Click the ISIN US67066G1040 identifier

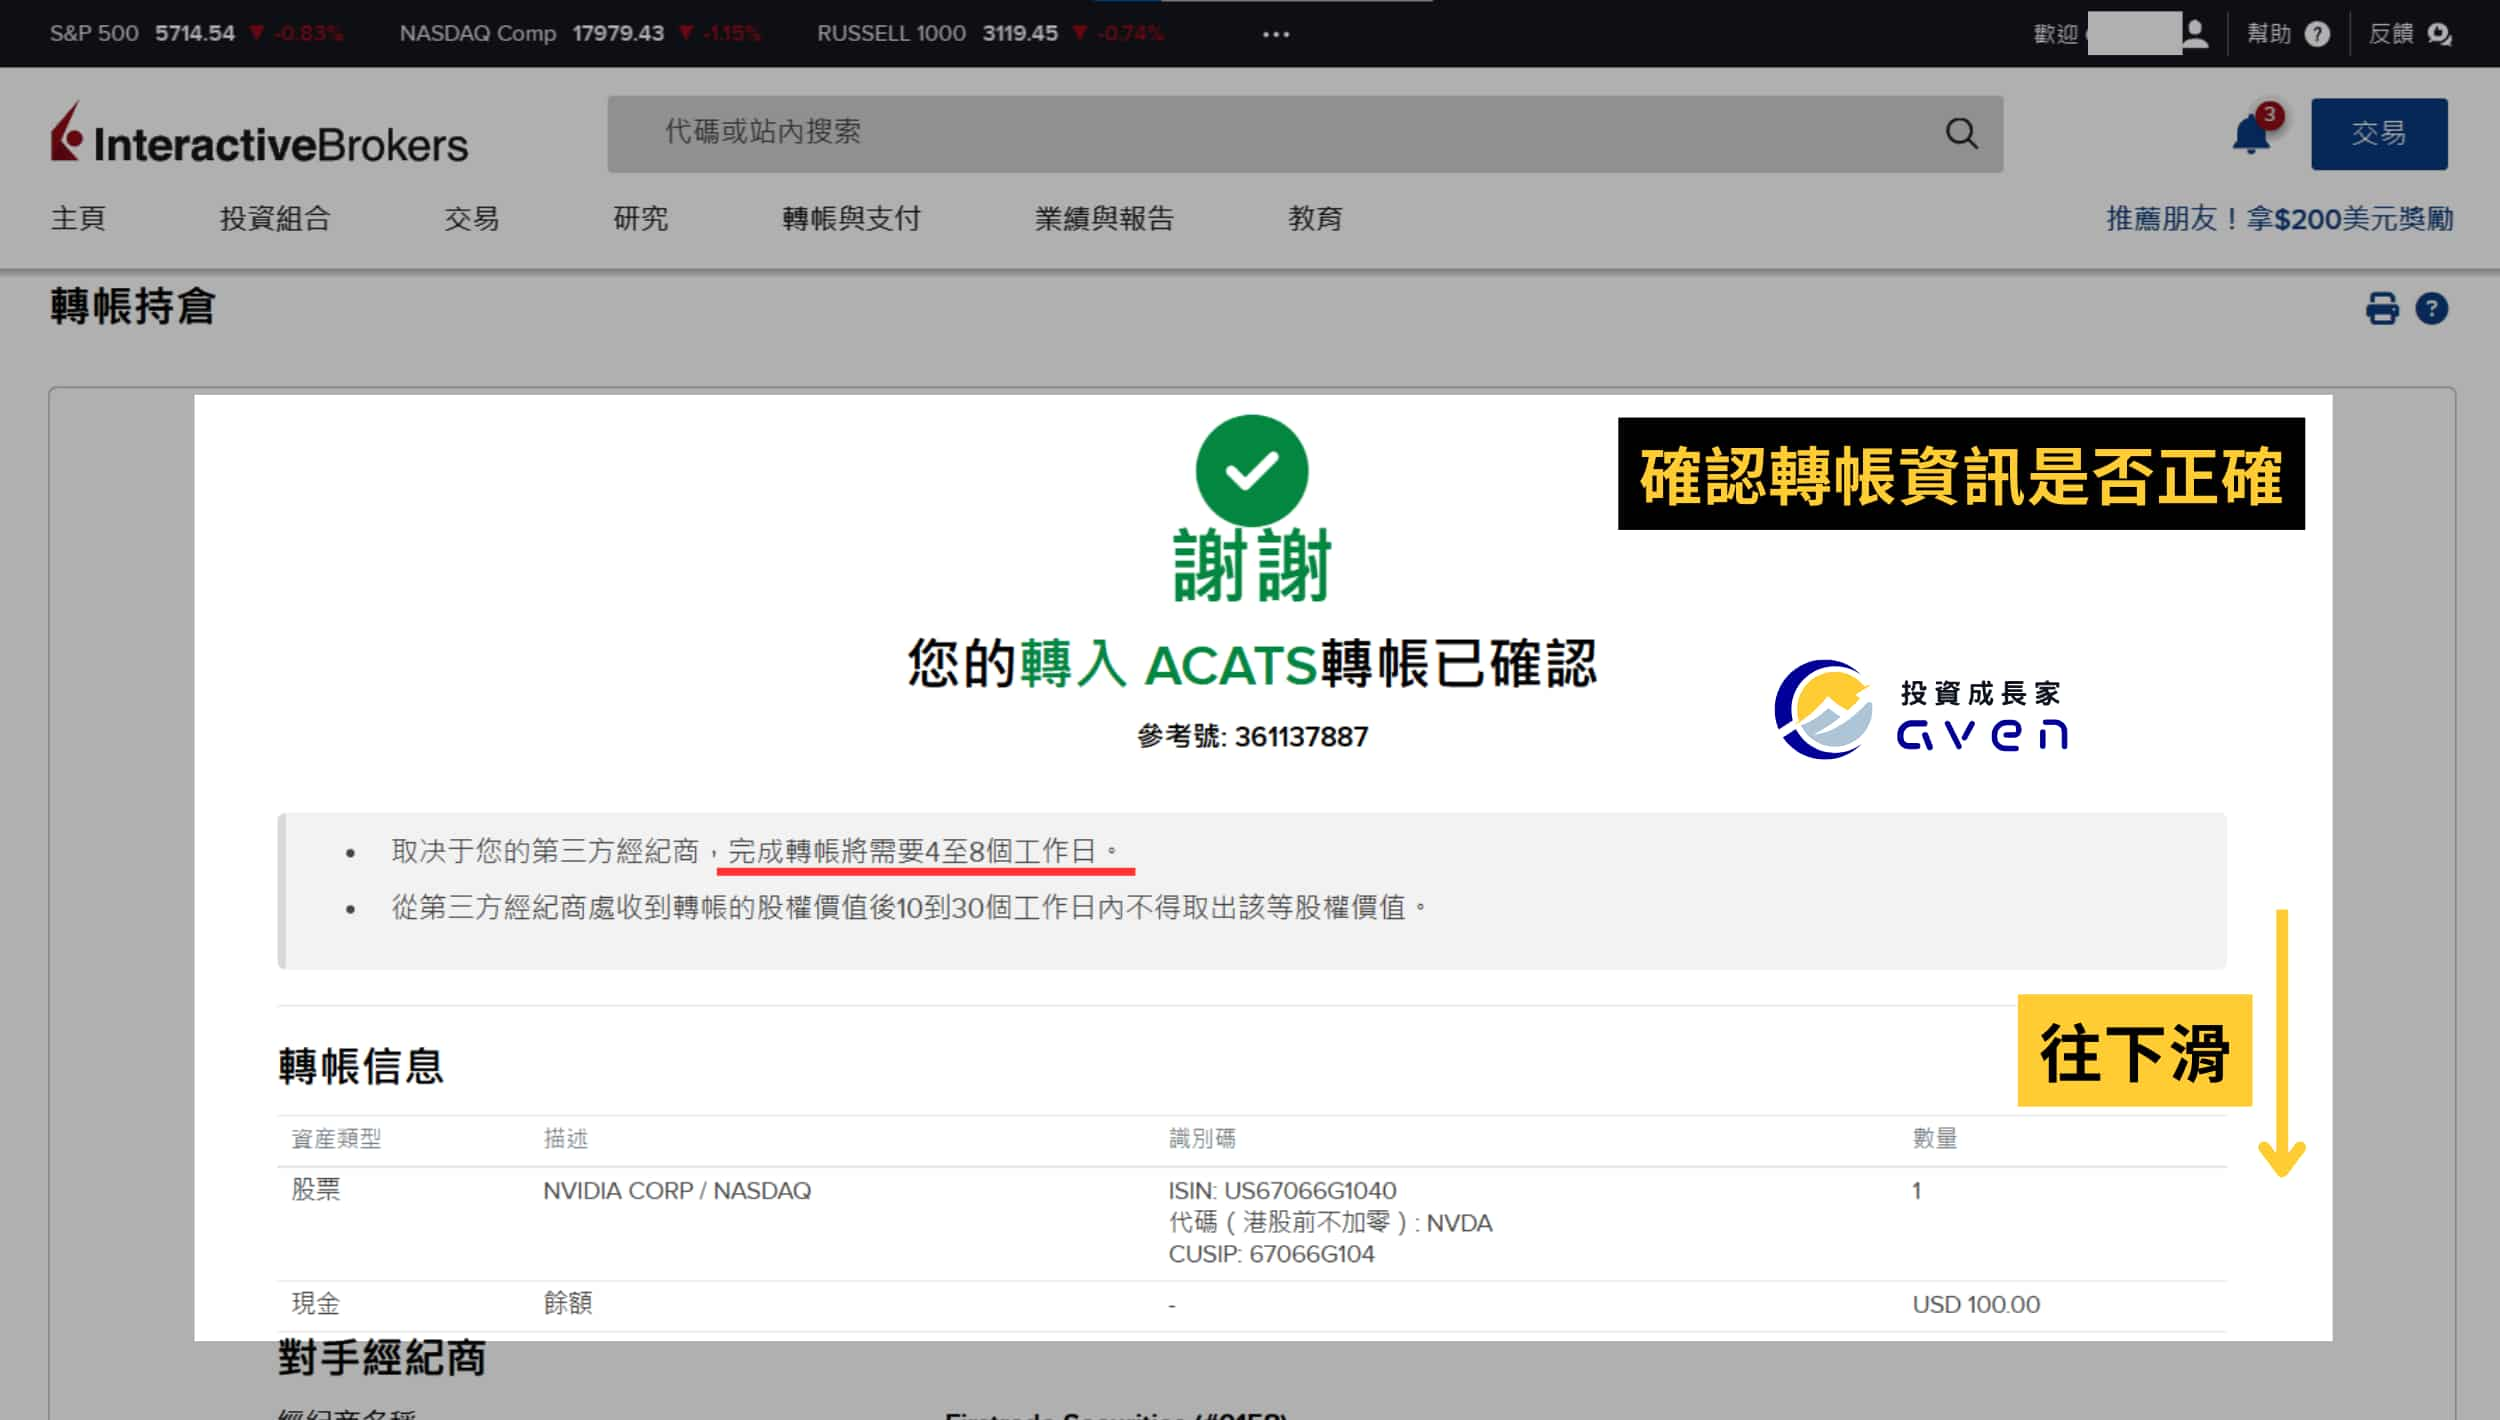(1282, 1190)
